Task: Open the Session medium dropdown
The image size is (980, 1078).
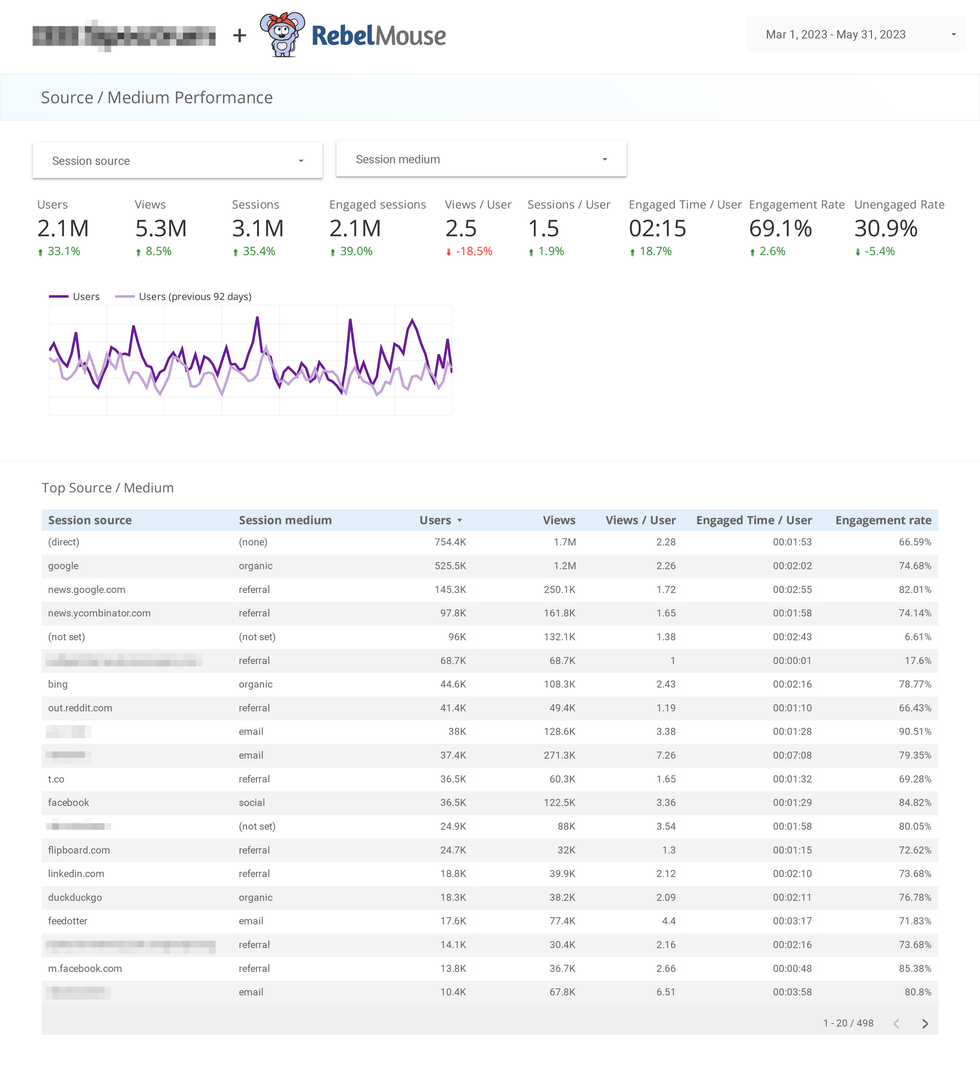Action: pyautogui.click(x=480, y=159)
